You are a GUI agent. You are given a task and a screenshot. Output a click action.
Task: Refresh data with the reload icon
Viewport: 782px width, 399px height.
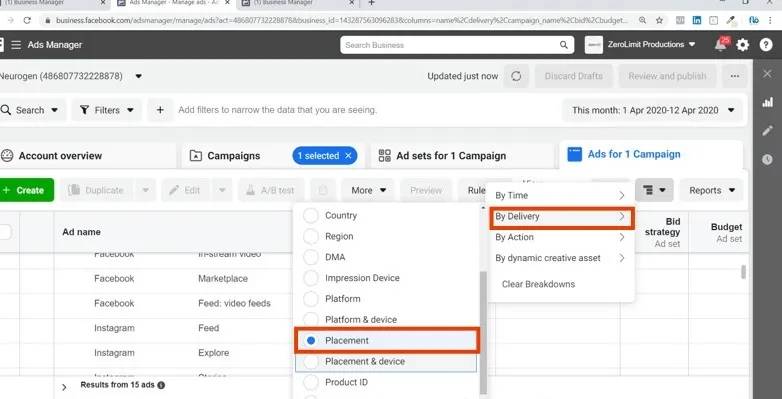pyautogui.click(x=516, y=76)
